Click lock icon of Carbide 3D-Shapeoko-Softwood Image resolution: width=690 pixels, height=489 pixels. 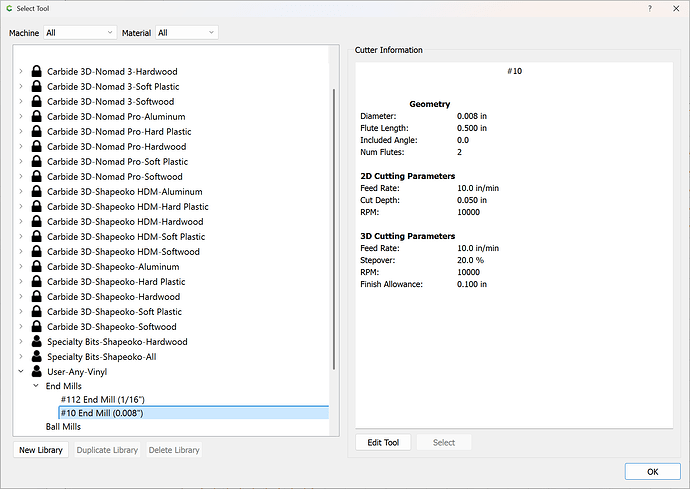pos(37,326)
